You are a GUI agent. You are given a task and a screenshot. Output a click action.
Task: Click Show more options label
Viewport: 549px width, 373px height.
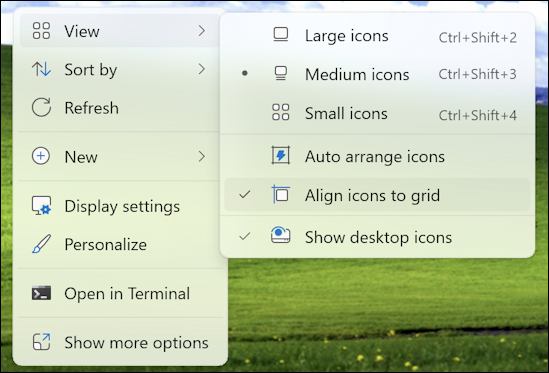coord(137,343)
